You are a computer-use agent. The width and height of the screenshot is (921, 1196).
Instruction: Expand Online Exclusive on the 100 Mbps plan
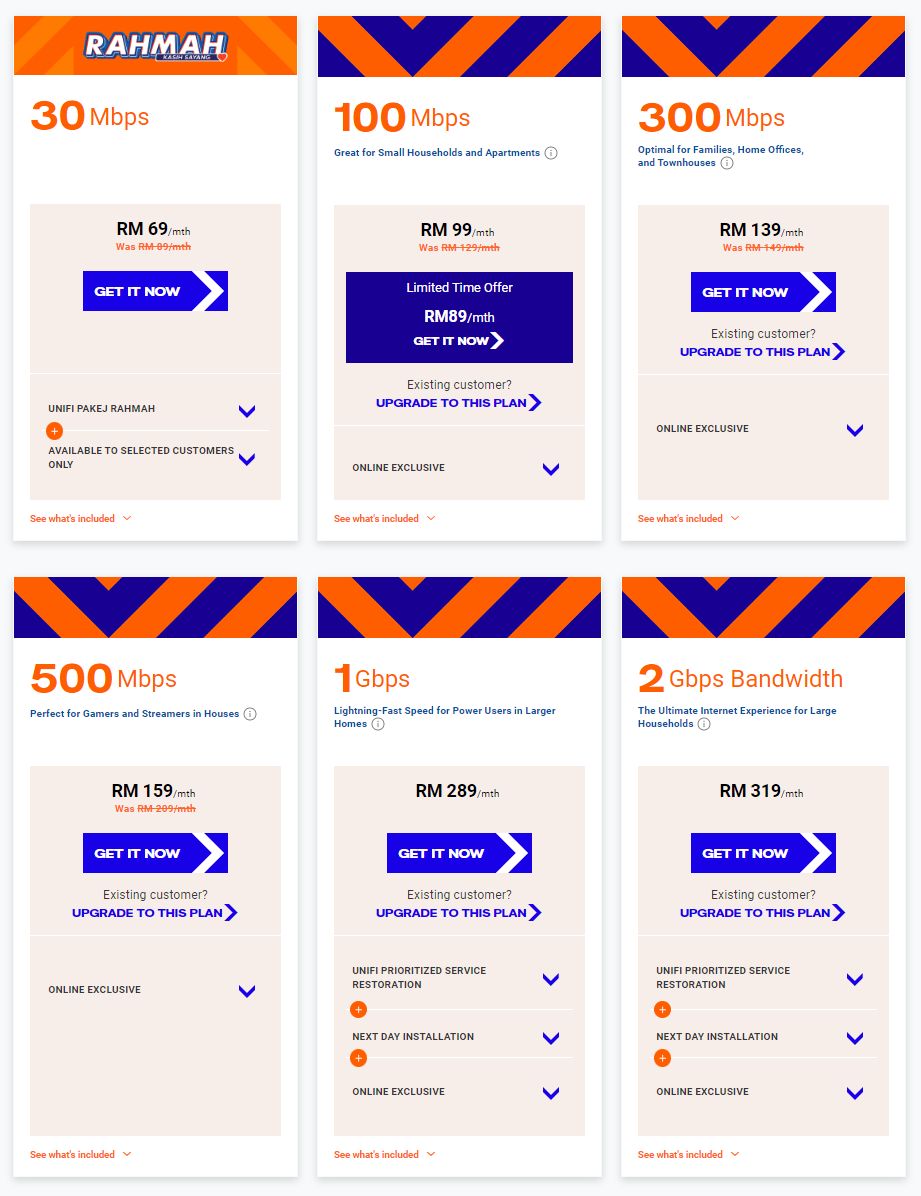point(550,468)
